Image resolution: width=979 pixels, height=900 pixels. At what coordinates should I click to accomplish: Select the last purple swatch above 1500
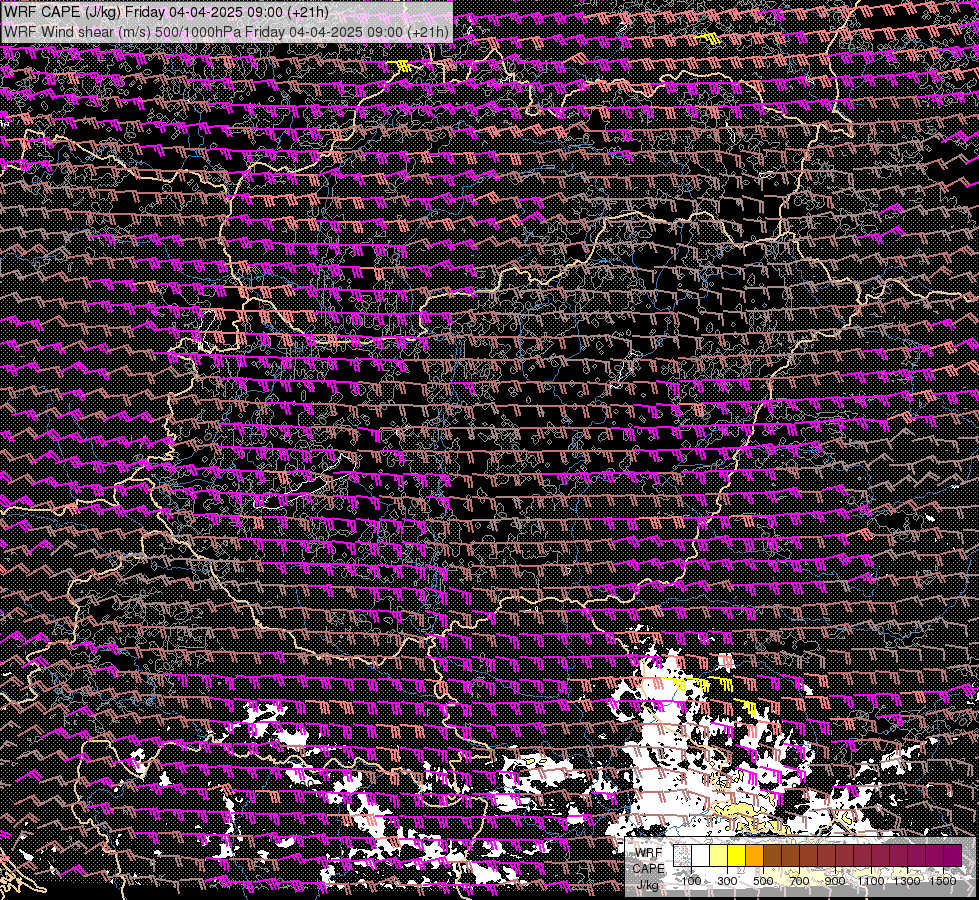953,856
